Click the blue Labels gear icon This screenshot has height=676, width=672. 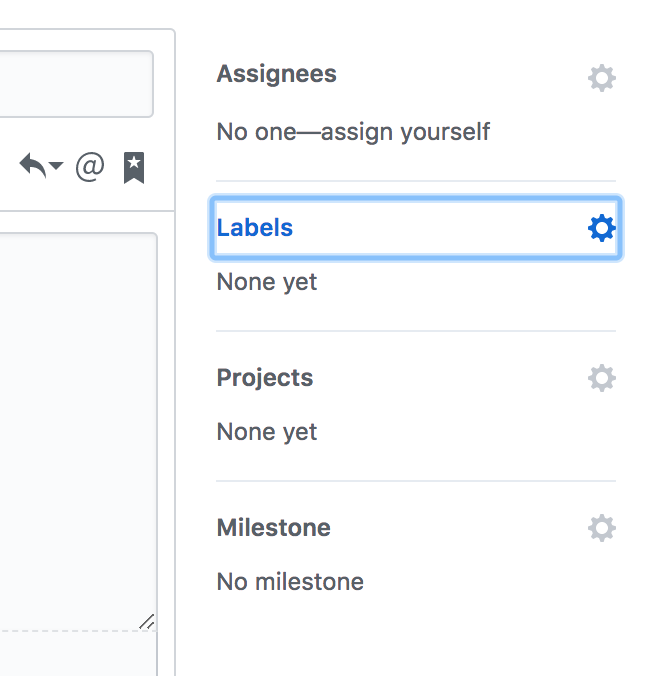602,228
